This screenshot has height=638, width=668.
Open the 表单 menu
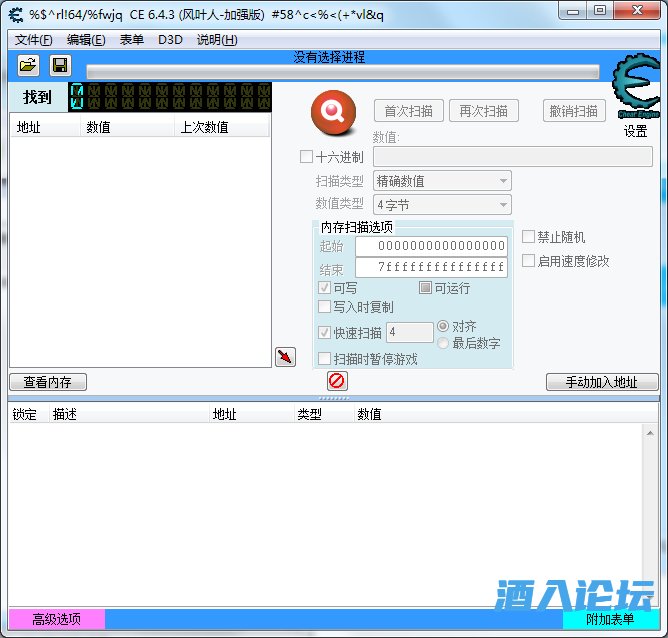(131, 40)
